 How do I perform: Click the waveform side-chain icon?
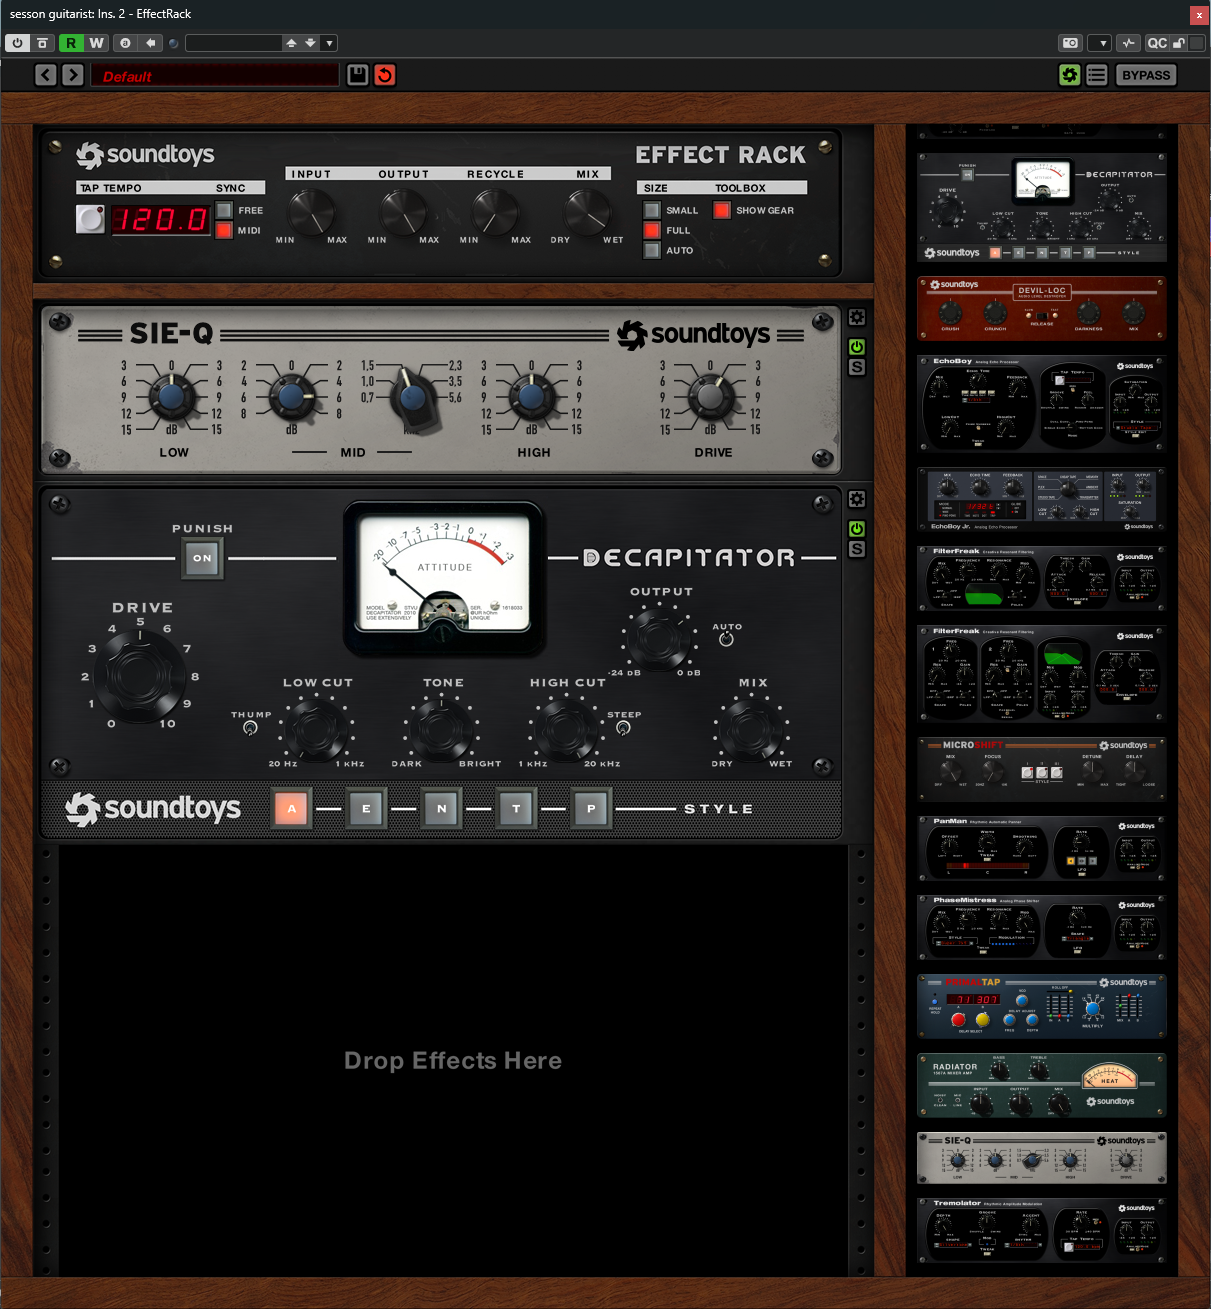(1129, 43)
